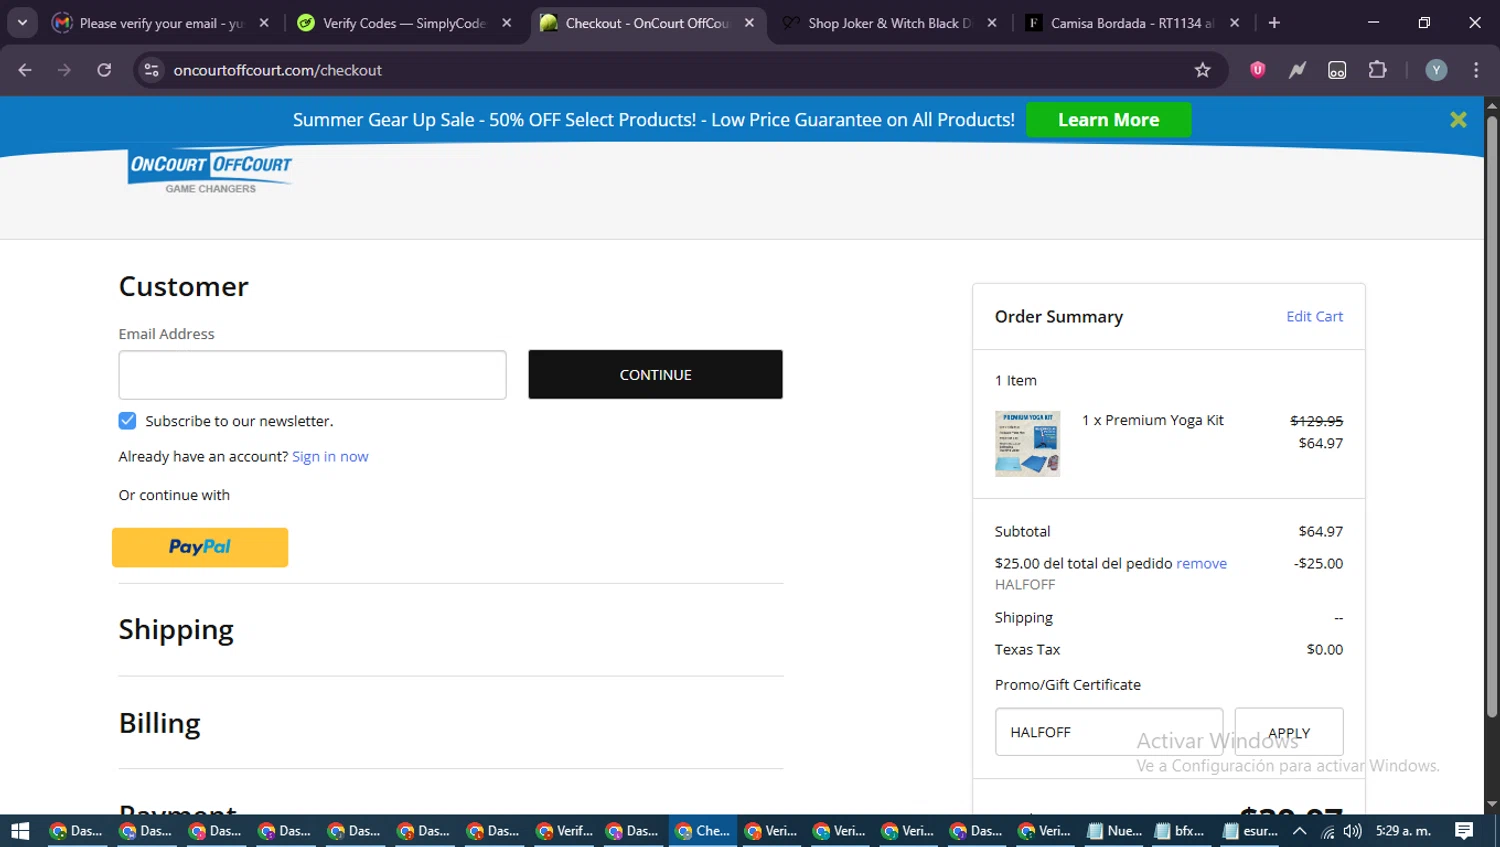Viewport: 1500px width, 847px height.
Task: Switch to the Che... Chrome taskbar window
Action: [x=702, y=830]
